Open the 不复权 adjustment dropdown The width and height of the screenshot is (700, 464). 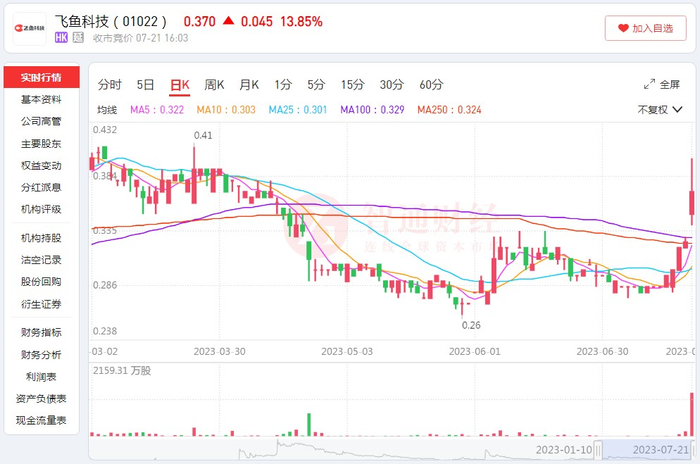(660, 109)
